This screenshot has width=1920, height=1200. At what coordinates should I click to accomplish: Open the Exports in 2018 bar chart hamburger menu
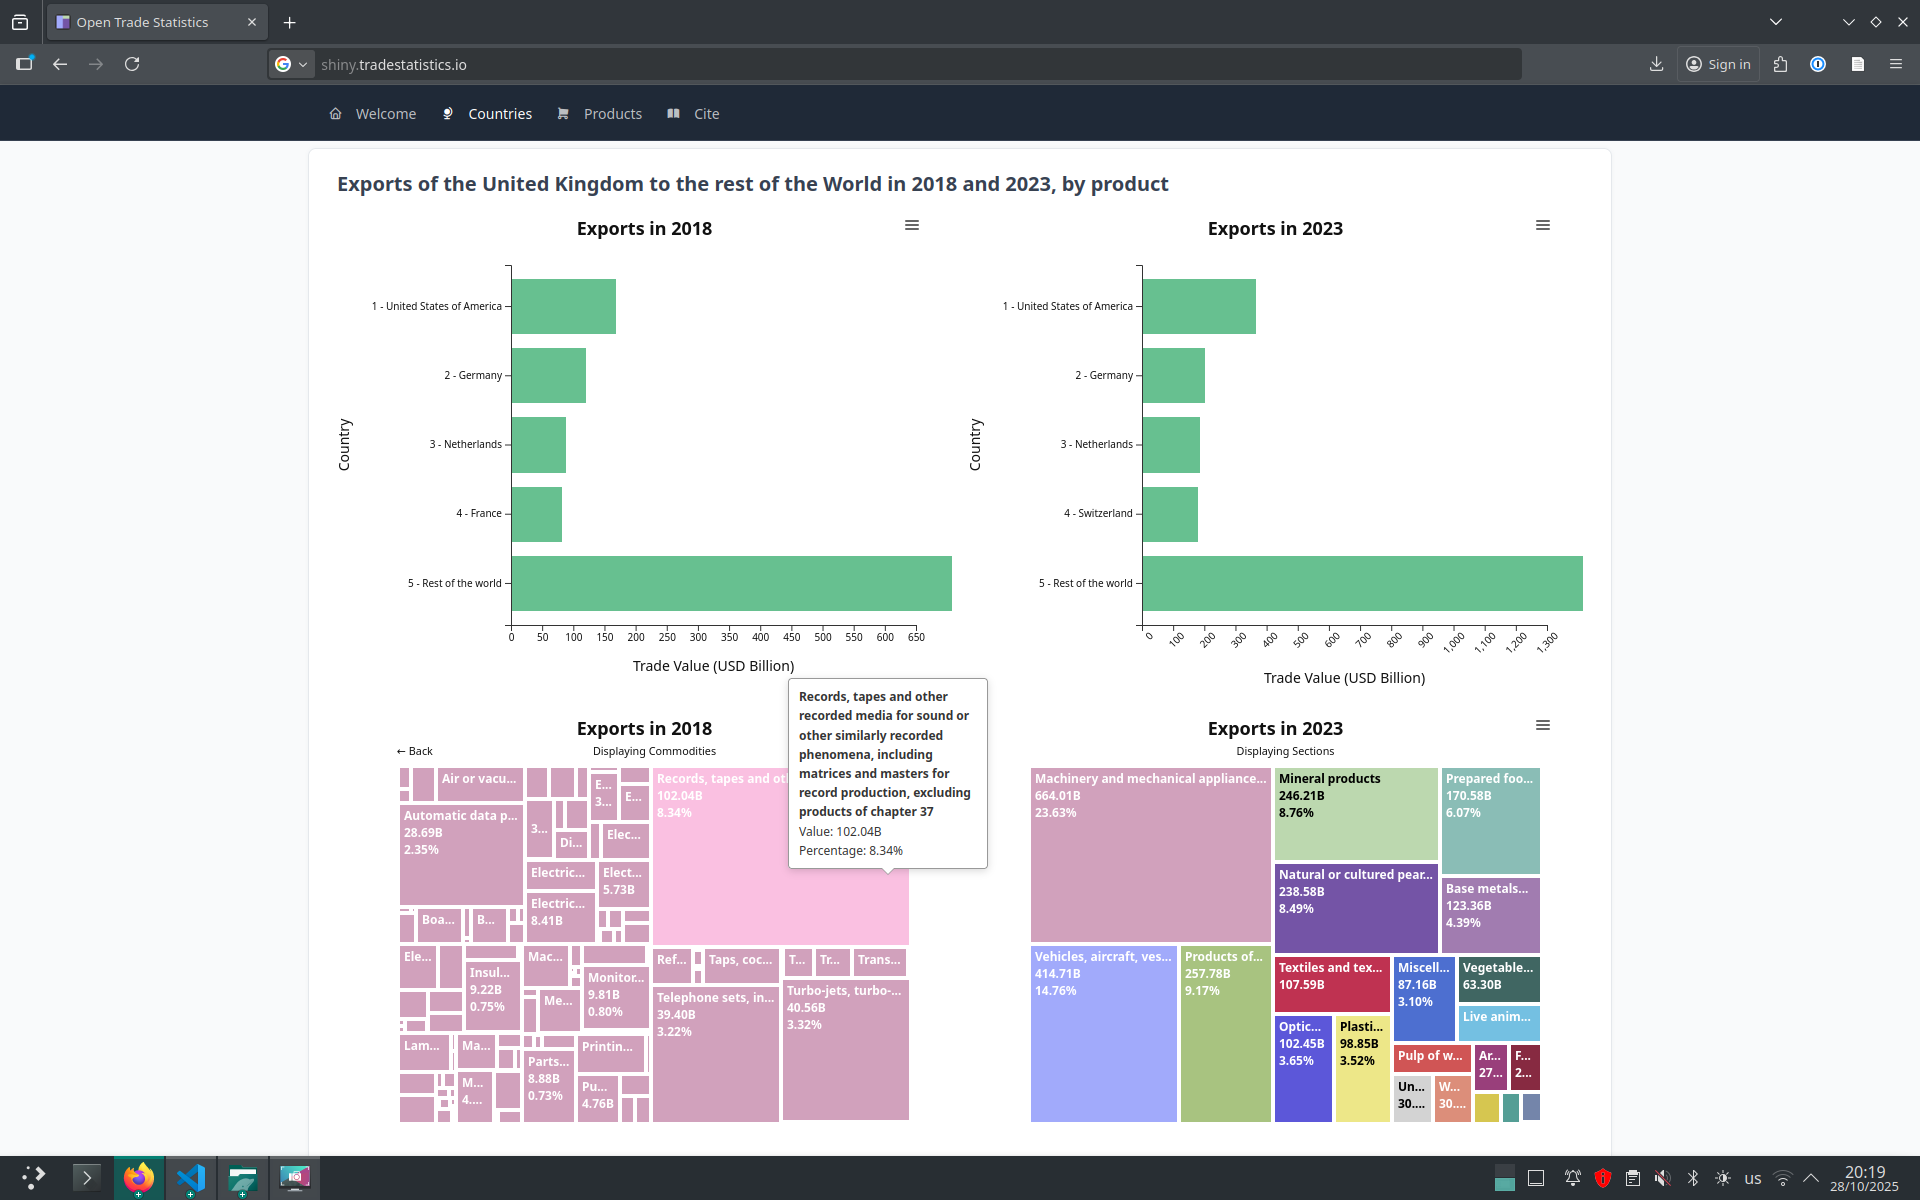[x=911, y=225]
